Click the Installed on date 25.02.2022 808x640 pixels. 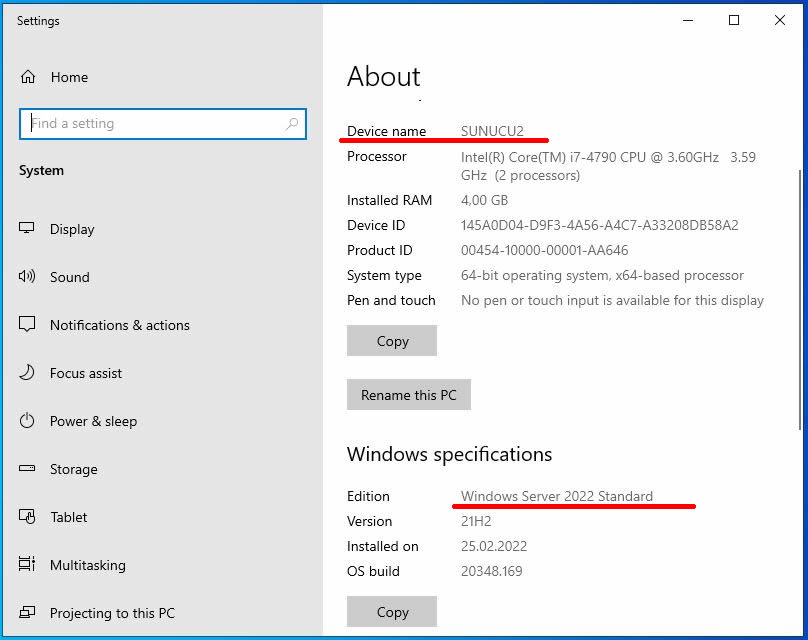494,546
